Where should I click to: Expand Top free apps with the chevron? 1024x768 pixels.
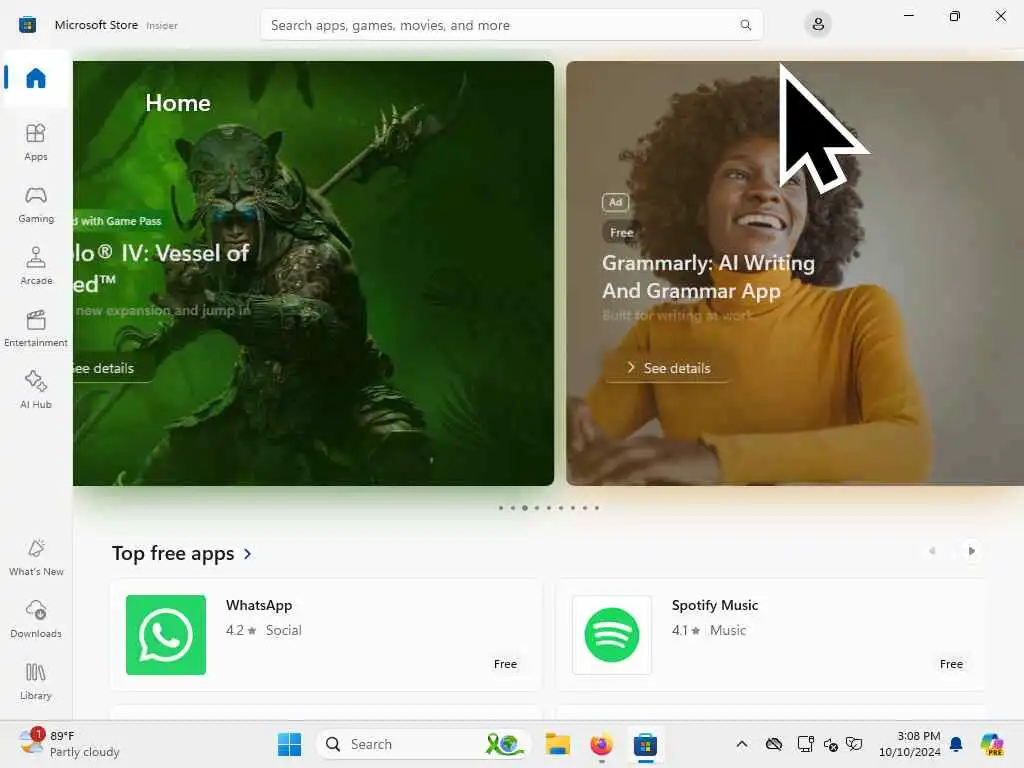248,554
